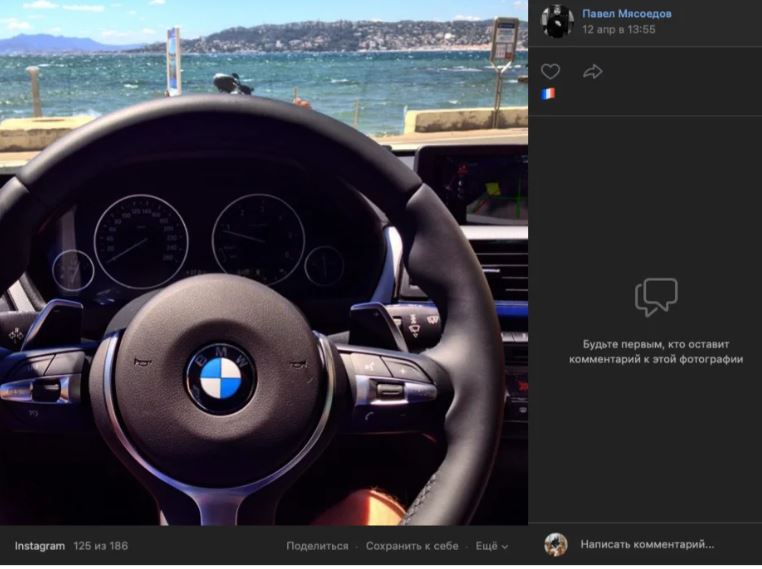The width and height of the screenshot is (762, 569).
Task: Click Поделиться under the photo
Action: 317,546
